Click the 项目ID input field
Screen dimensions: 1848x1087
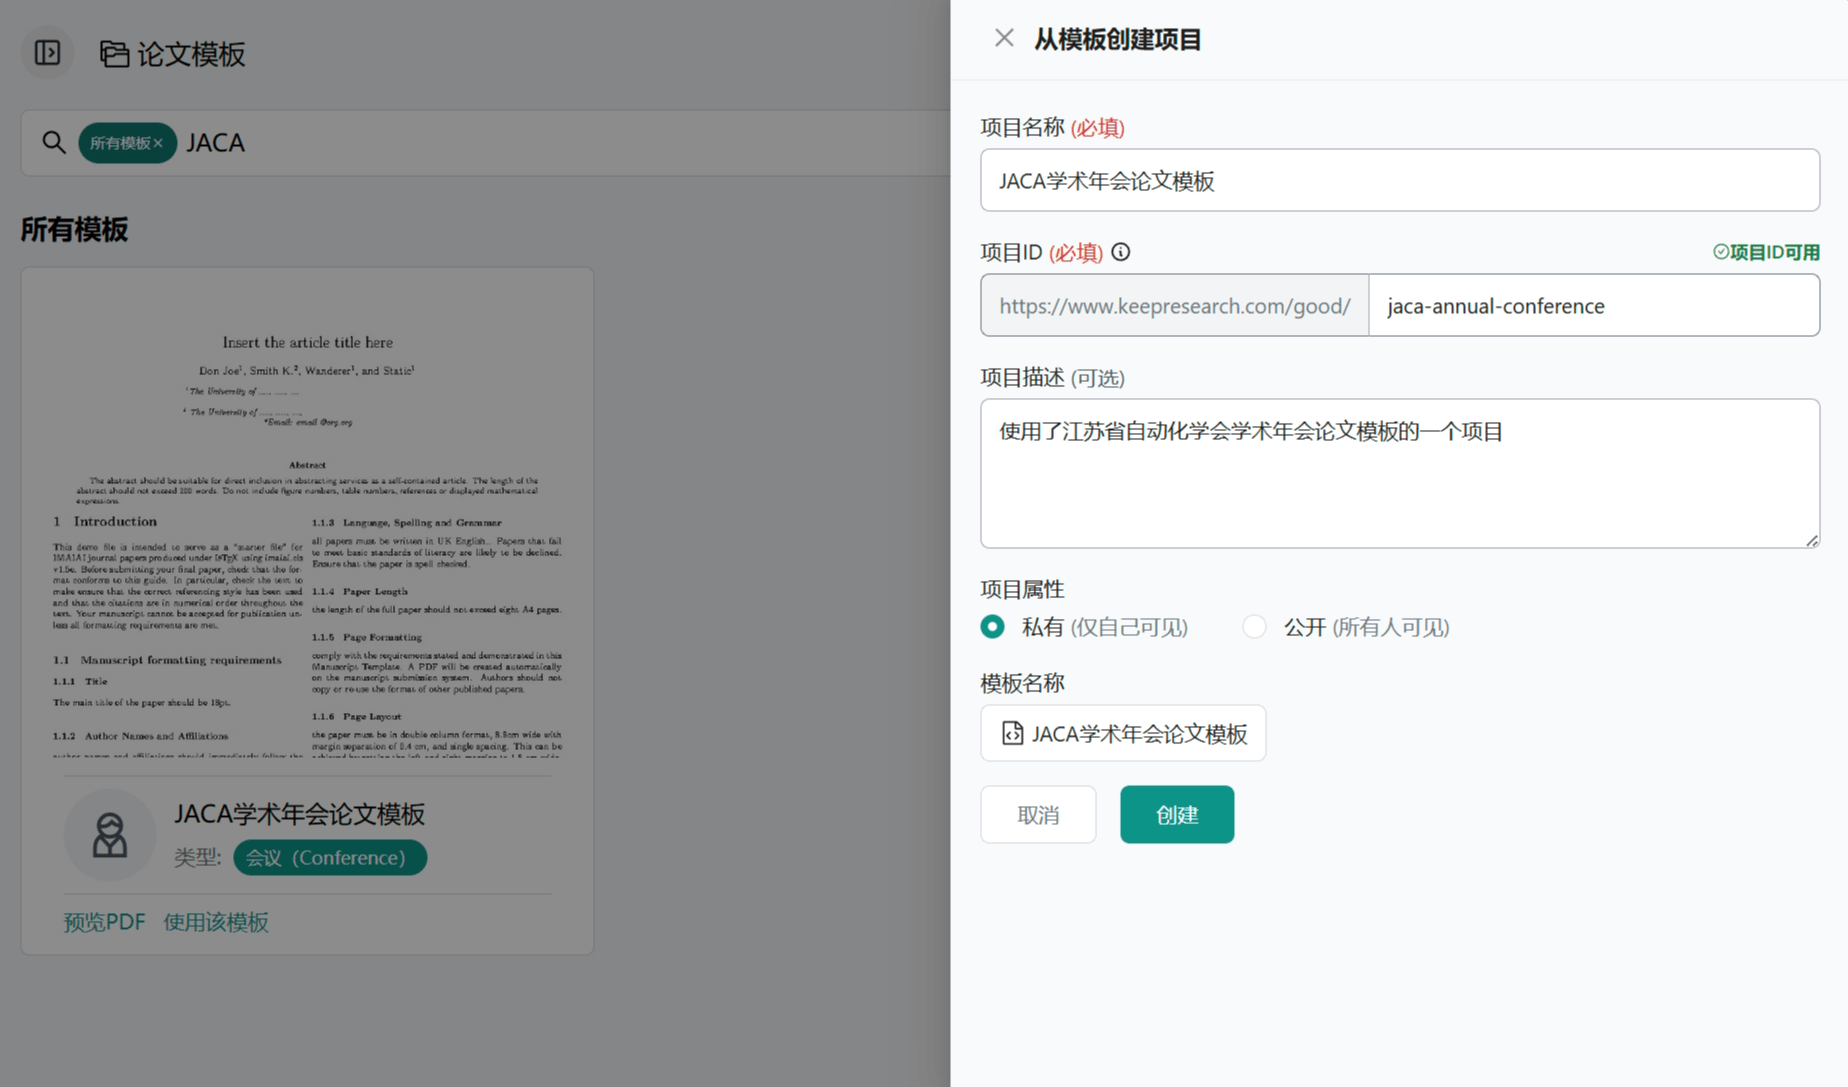1592,306
